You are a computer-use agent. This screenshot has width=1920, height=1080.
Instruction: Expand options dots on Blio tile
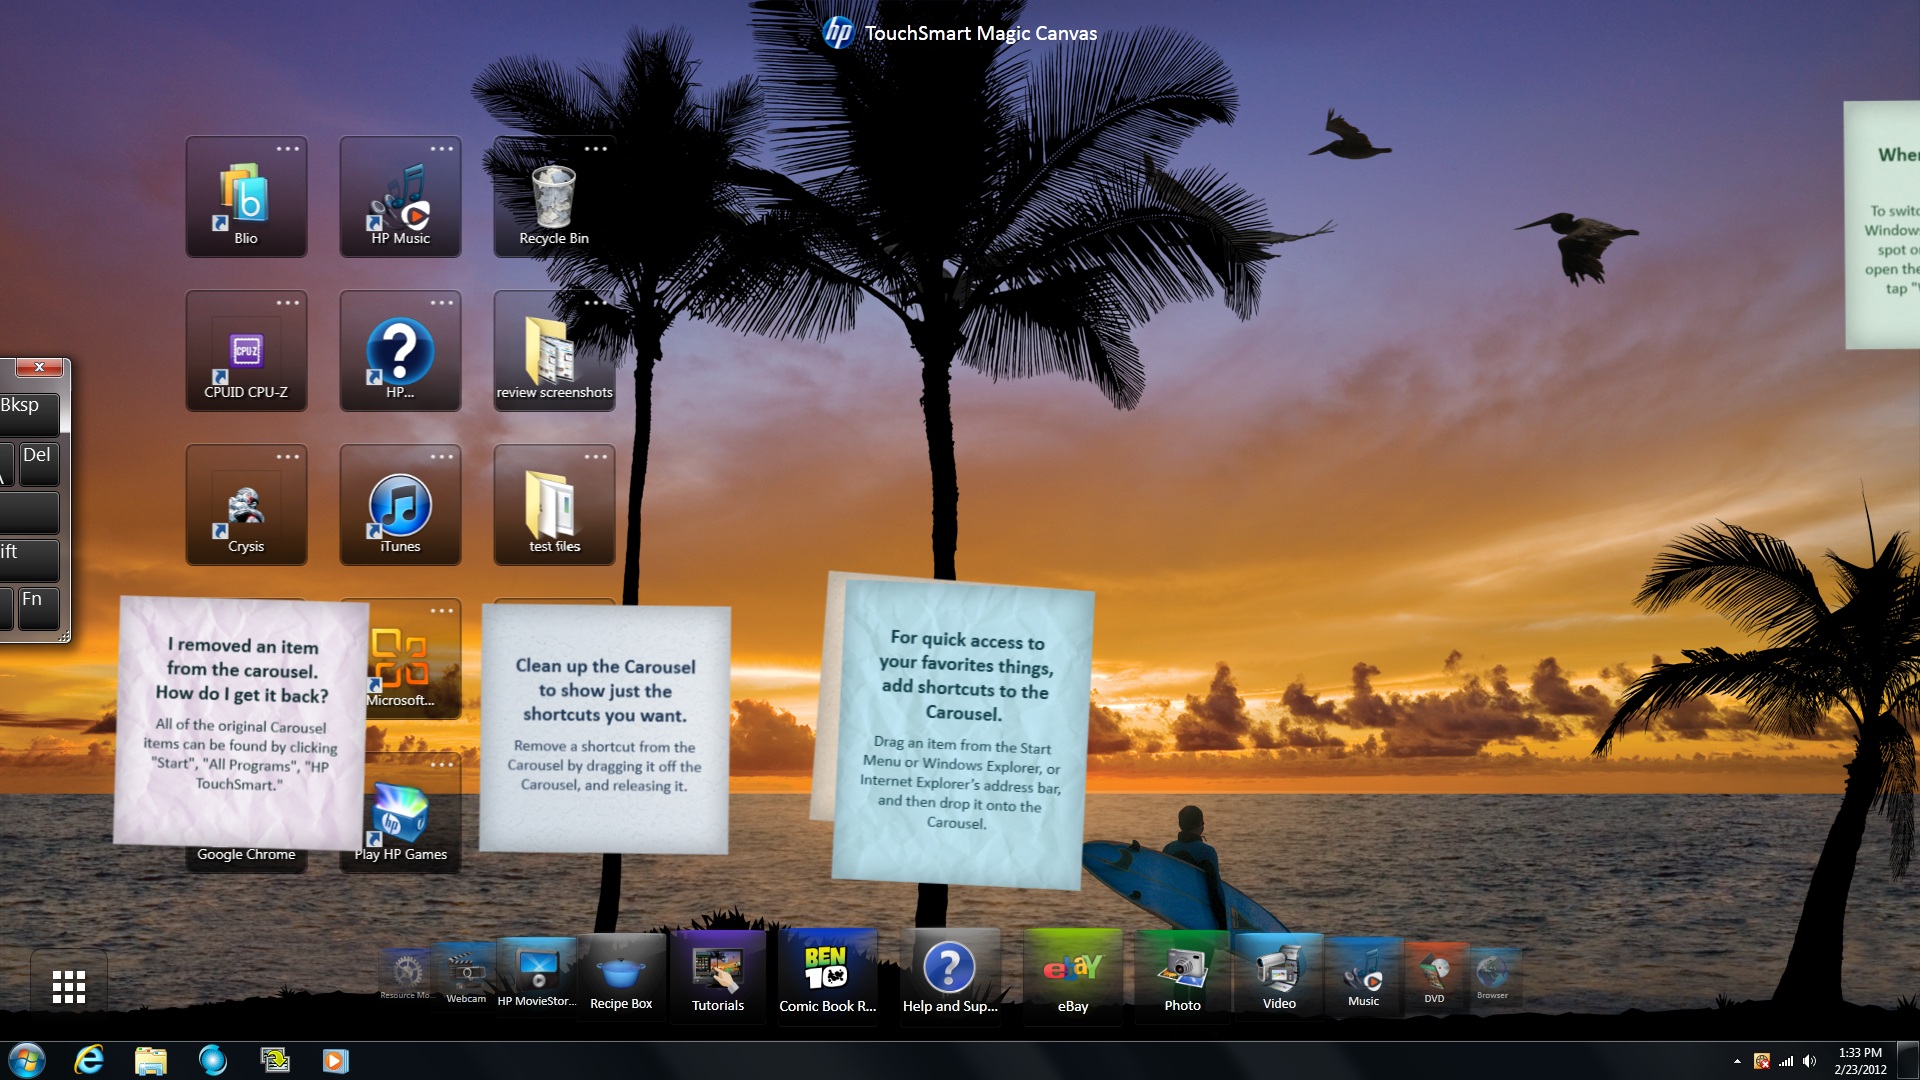288,149
